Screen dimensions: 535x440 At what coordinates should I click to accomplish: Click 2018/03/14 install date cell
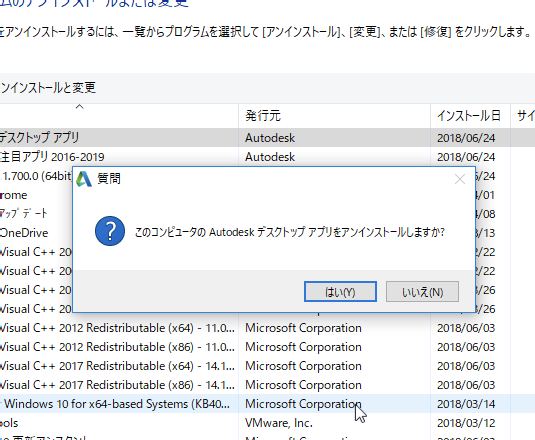pyautogui.click(x=466, y=404)
